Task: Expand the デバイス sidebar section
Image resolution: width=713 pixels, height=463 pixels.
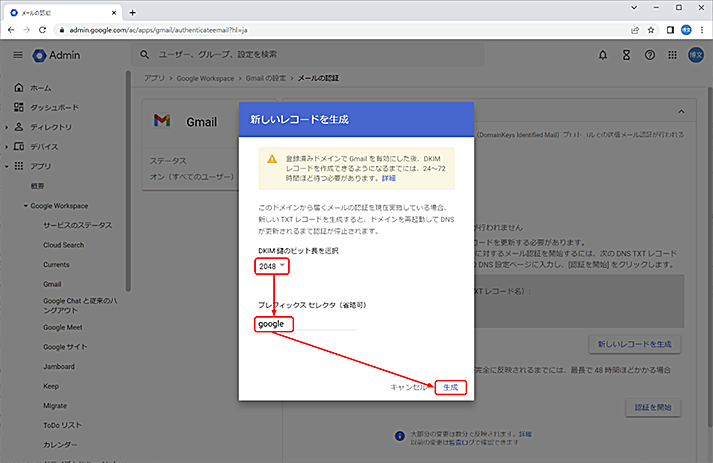Action: (x=6, y=146)
